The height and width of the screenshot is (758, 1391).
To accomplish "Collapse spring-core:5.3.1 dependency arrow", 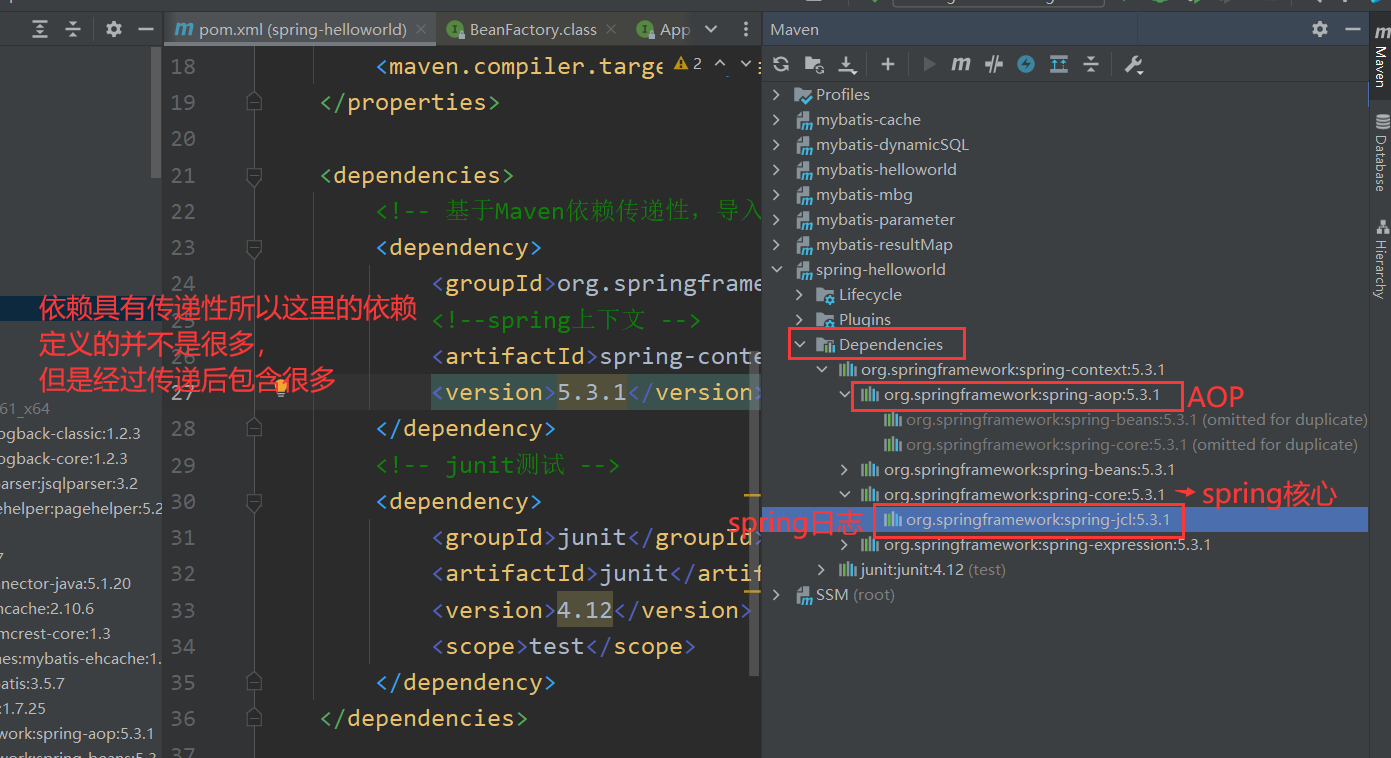I will pos(845,494).
